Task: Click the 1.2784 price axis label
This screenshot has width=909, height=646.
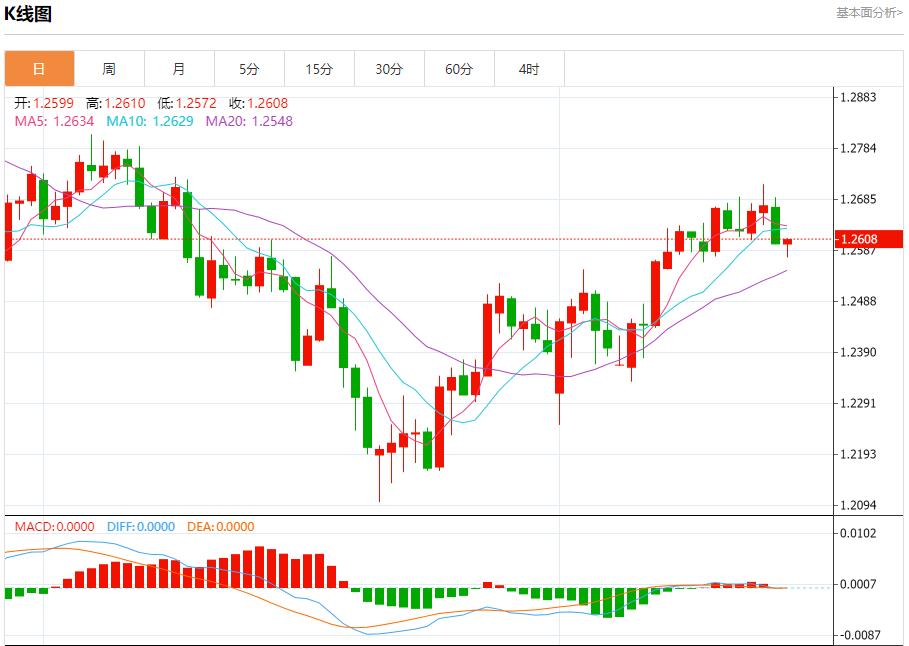Action: pos(859,148)
